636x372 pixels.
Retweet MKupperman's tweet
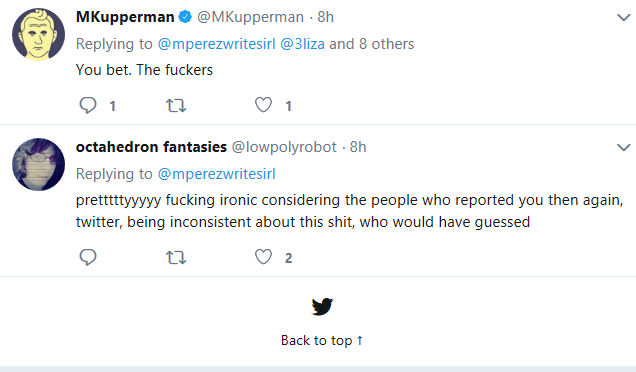176,105
